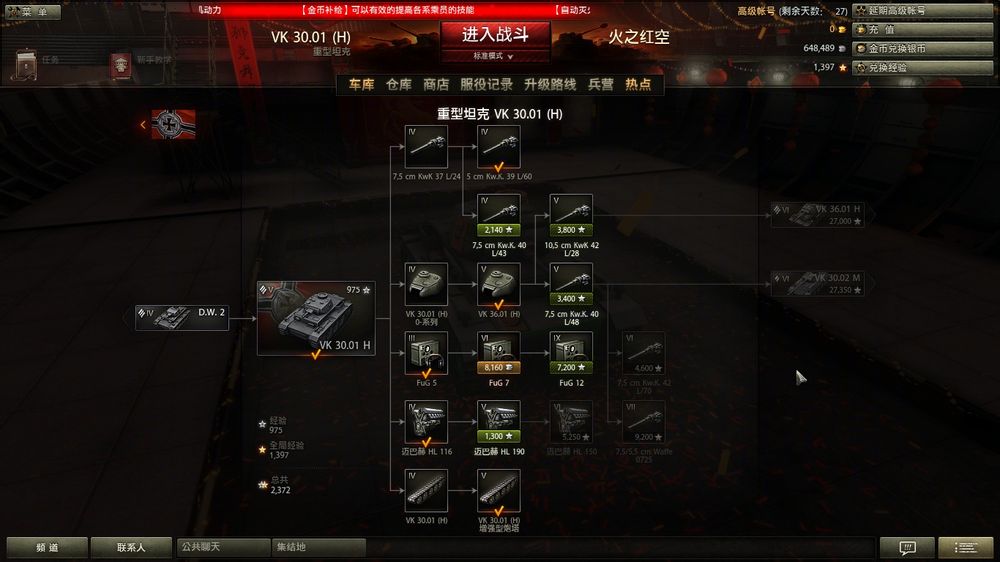
Task: Open the VK 36.01 H next vehicle node
Action: [x=818, y=215]
